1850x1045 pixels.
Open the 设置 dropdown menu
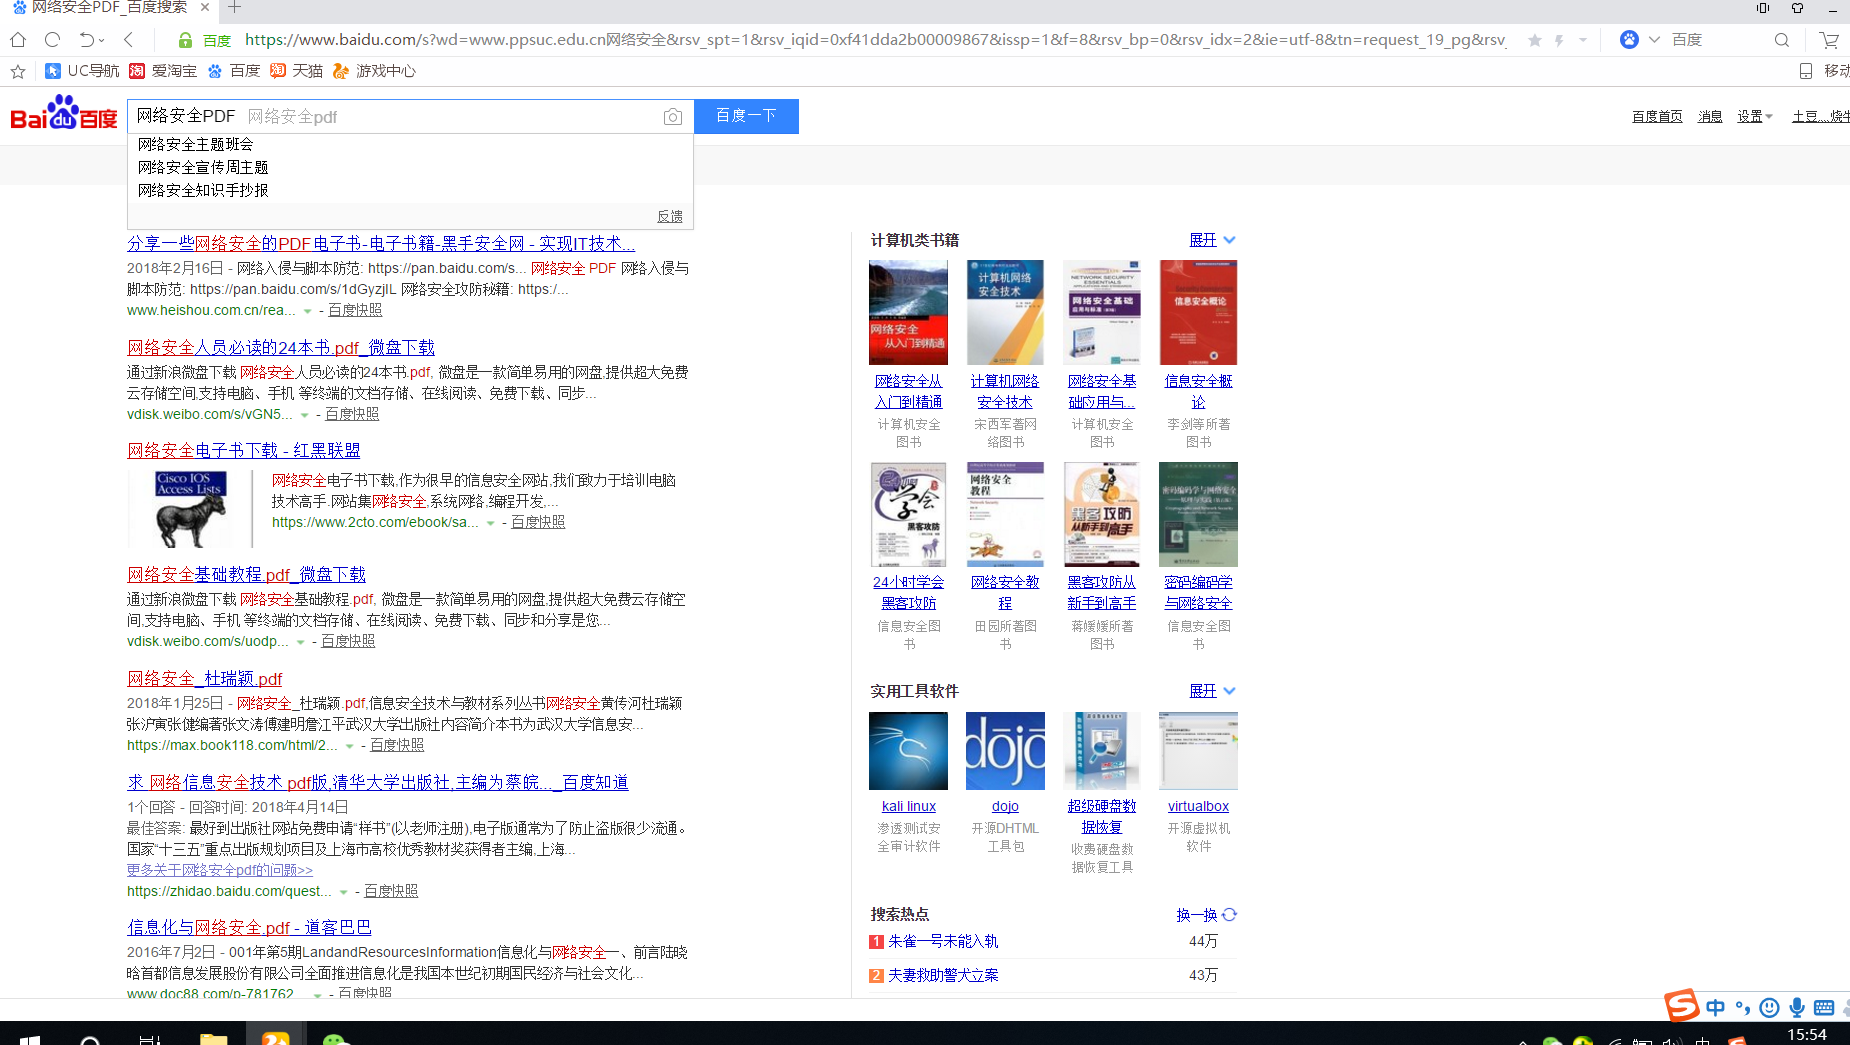[1755, 117]
